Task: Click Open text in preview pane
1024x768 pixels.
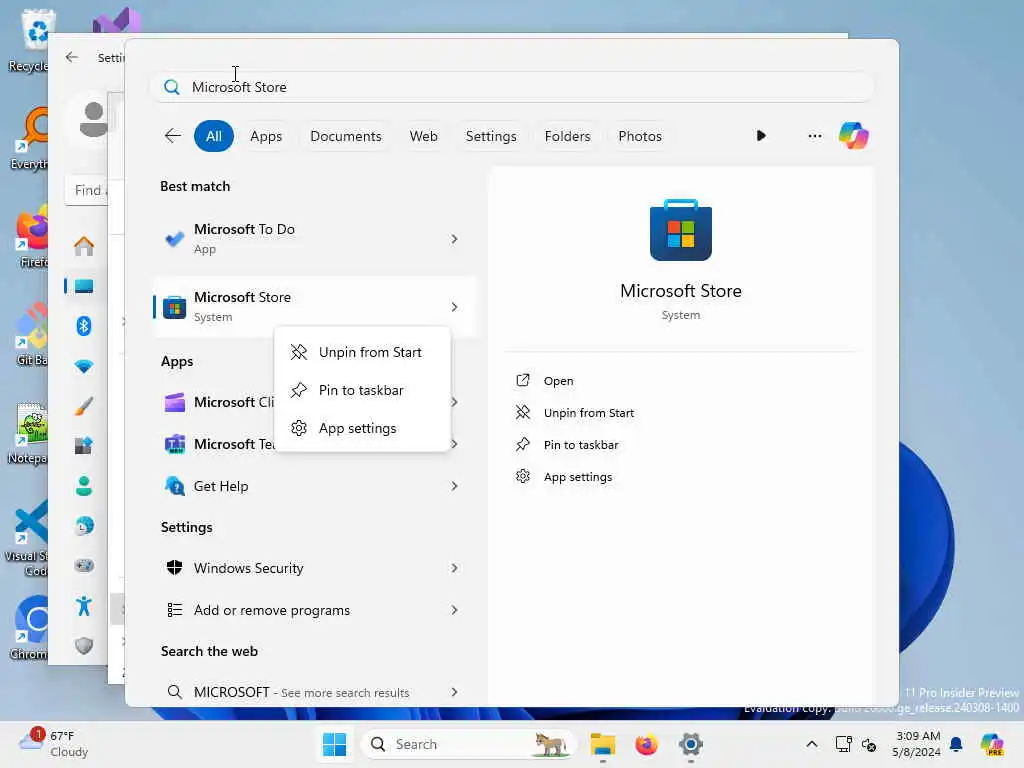Action: [x=558, y=381]
